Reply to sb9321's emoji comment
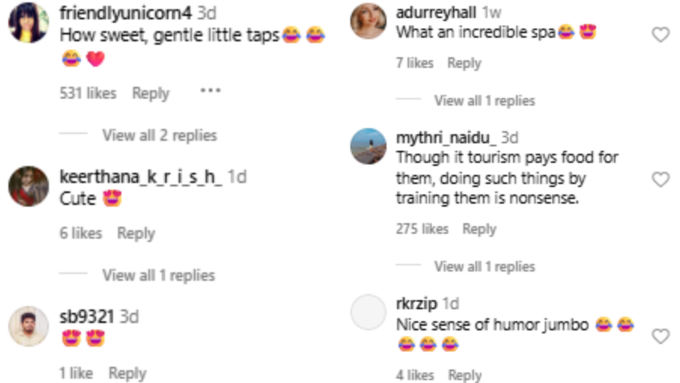Viewport: 680px width, 383px height. 127,373
